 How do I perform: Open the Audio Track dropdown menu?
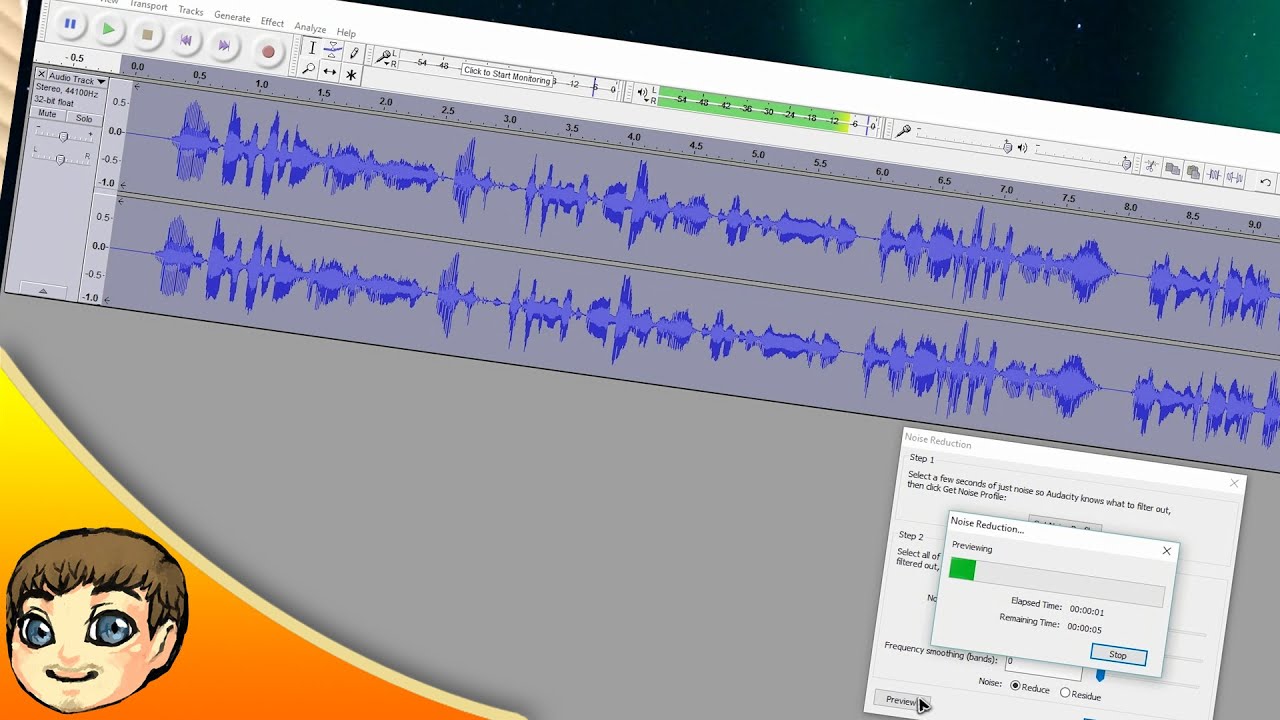(77, 80)
